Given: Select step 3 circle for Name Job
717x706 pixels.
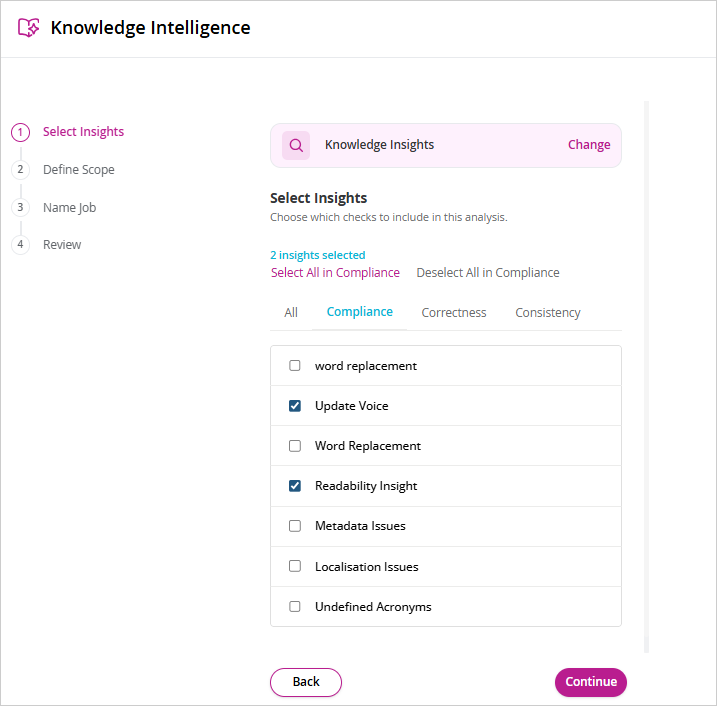Looking at the screenshot, I should click(x=20, y=207).
